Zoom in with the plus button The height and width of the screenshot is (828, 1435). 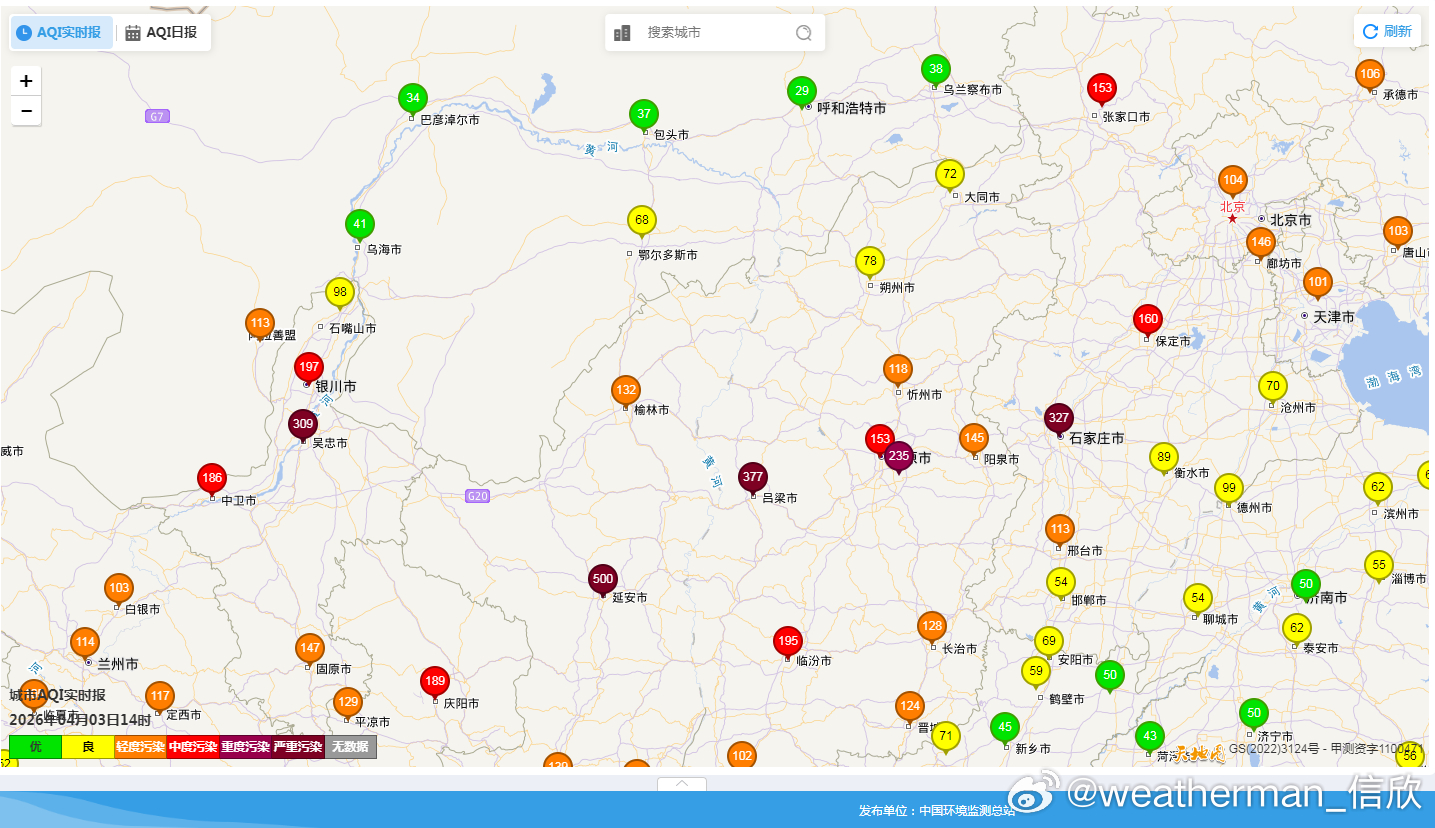26,81
